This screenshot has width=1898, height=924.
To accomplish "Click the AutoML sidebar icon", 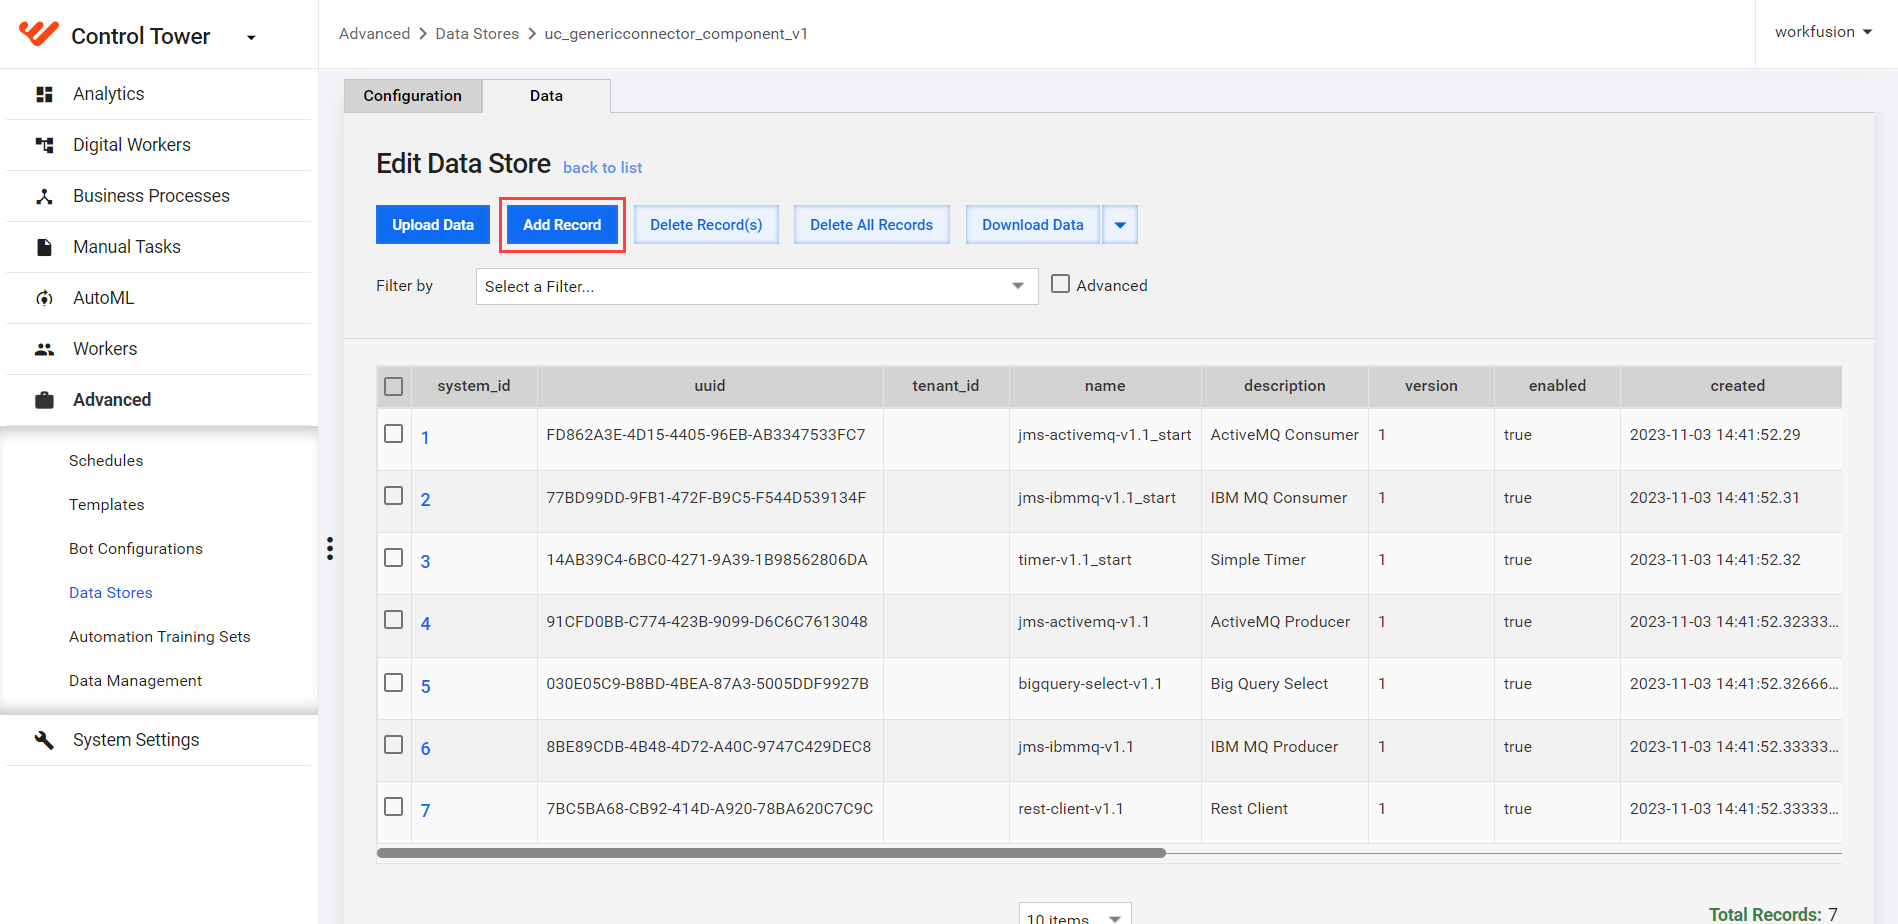I will [x=44, y=298].
